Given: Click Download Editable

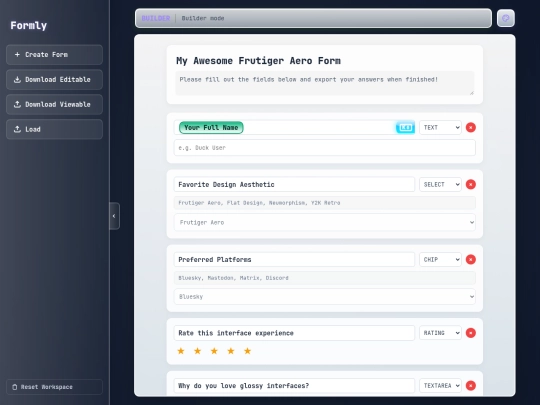Looking at the screenshot, I should pos(54,80).
